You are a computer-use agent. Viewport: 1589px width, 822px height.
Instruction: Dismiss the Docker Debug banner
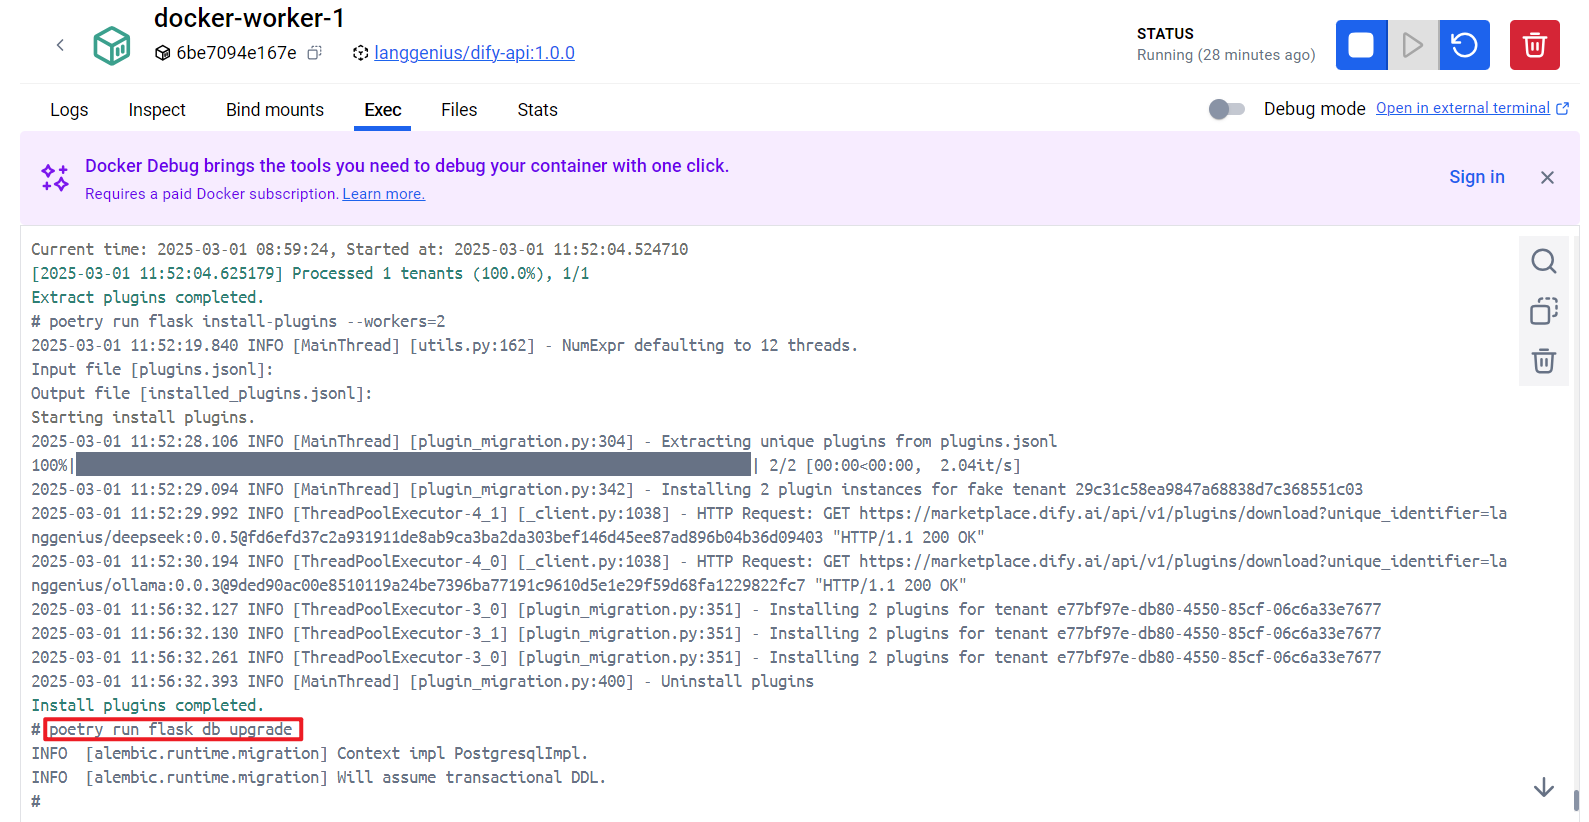click(1547, 177)
